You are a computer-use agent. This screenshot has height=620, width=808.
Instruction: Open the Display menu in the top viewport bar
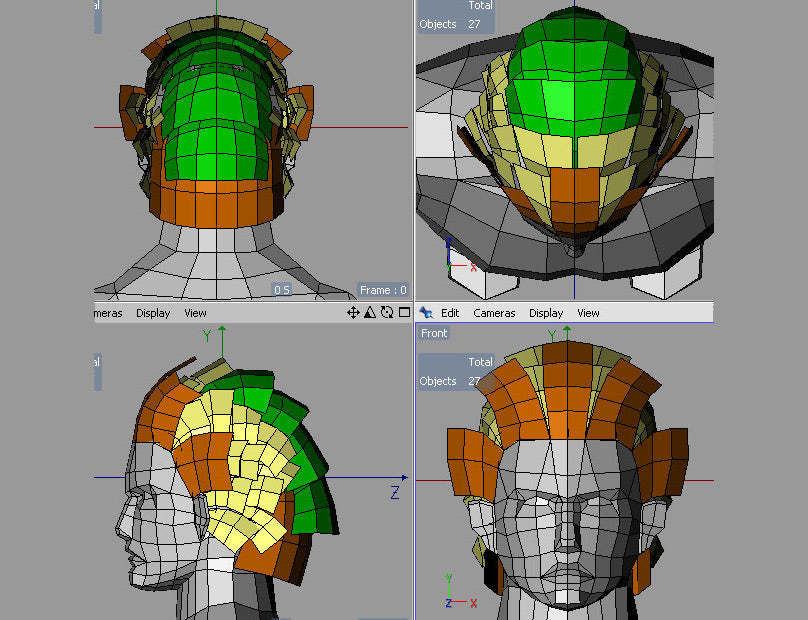coord(152,312)
